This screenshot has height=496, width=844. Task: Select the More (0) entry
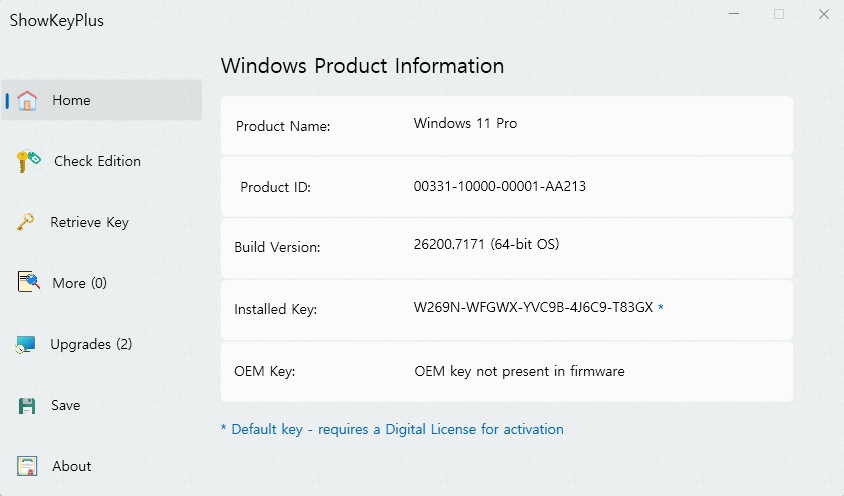pyautogui.click(x=80, y=283)
